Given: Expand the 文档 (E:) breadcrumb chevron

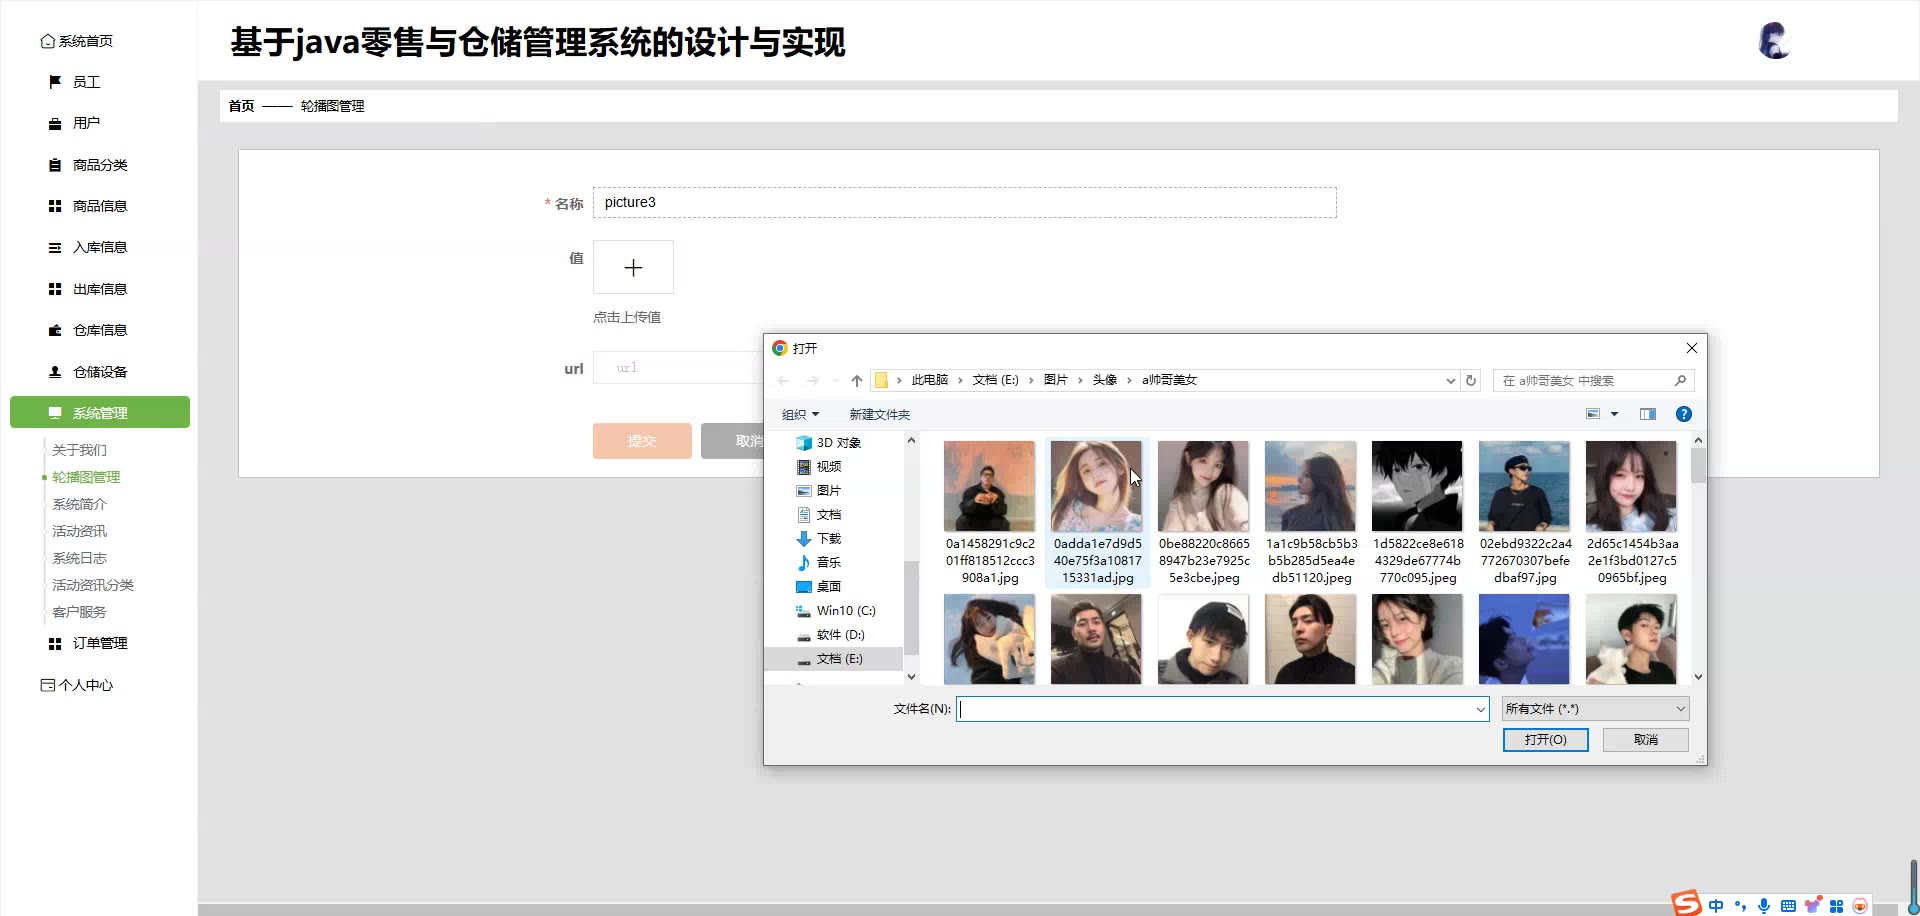Looking at the screenshot, I should tap(1031, 380).
